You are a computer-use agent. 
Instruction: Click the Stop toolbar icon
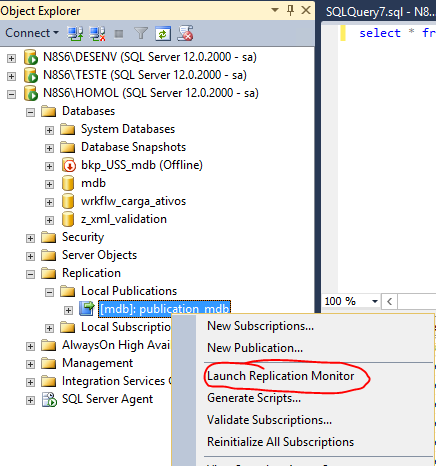pos(119,34)
